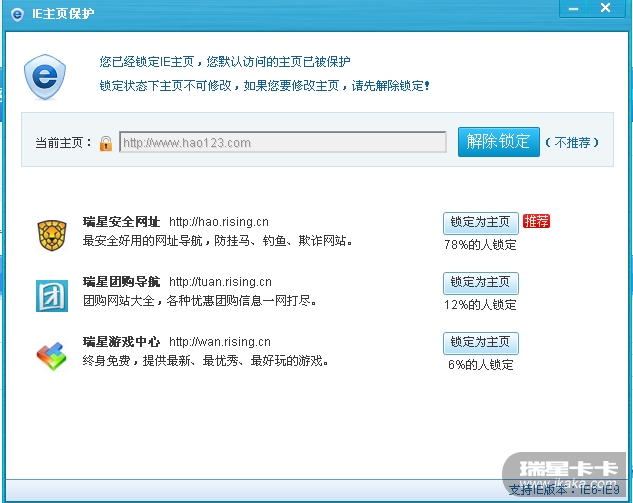Viewport: 633px width, 503px height.
Task: Click the 瑞星安全网址 title
Action: click(x=121, y=222)
